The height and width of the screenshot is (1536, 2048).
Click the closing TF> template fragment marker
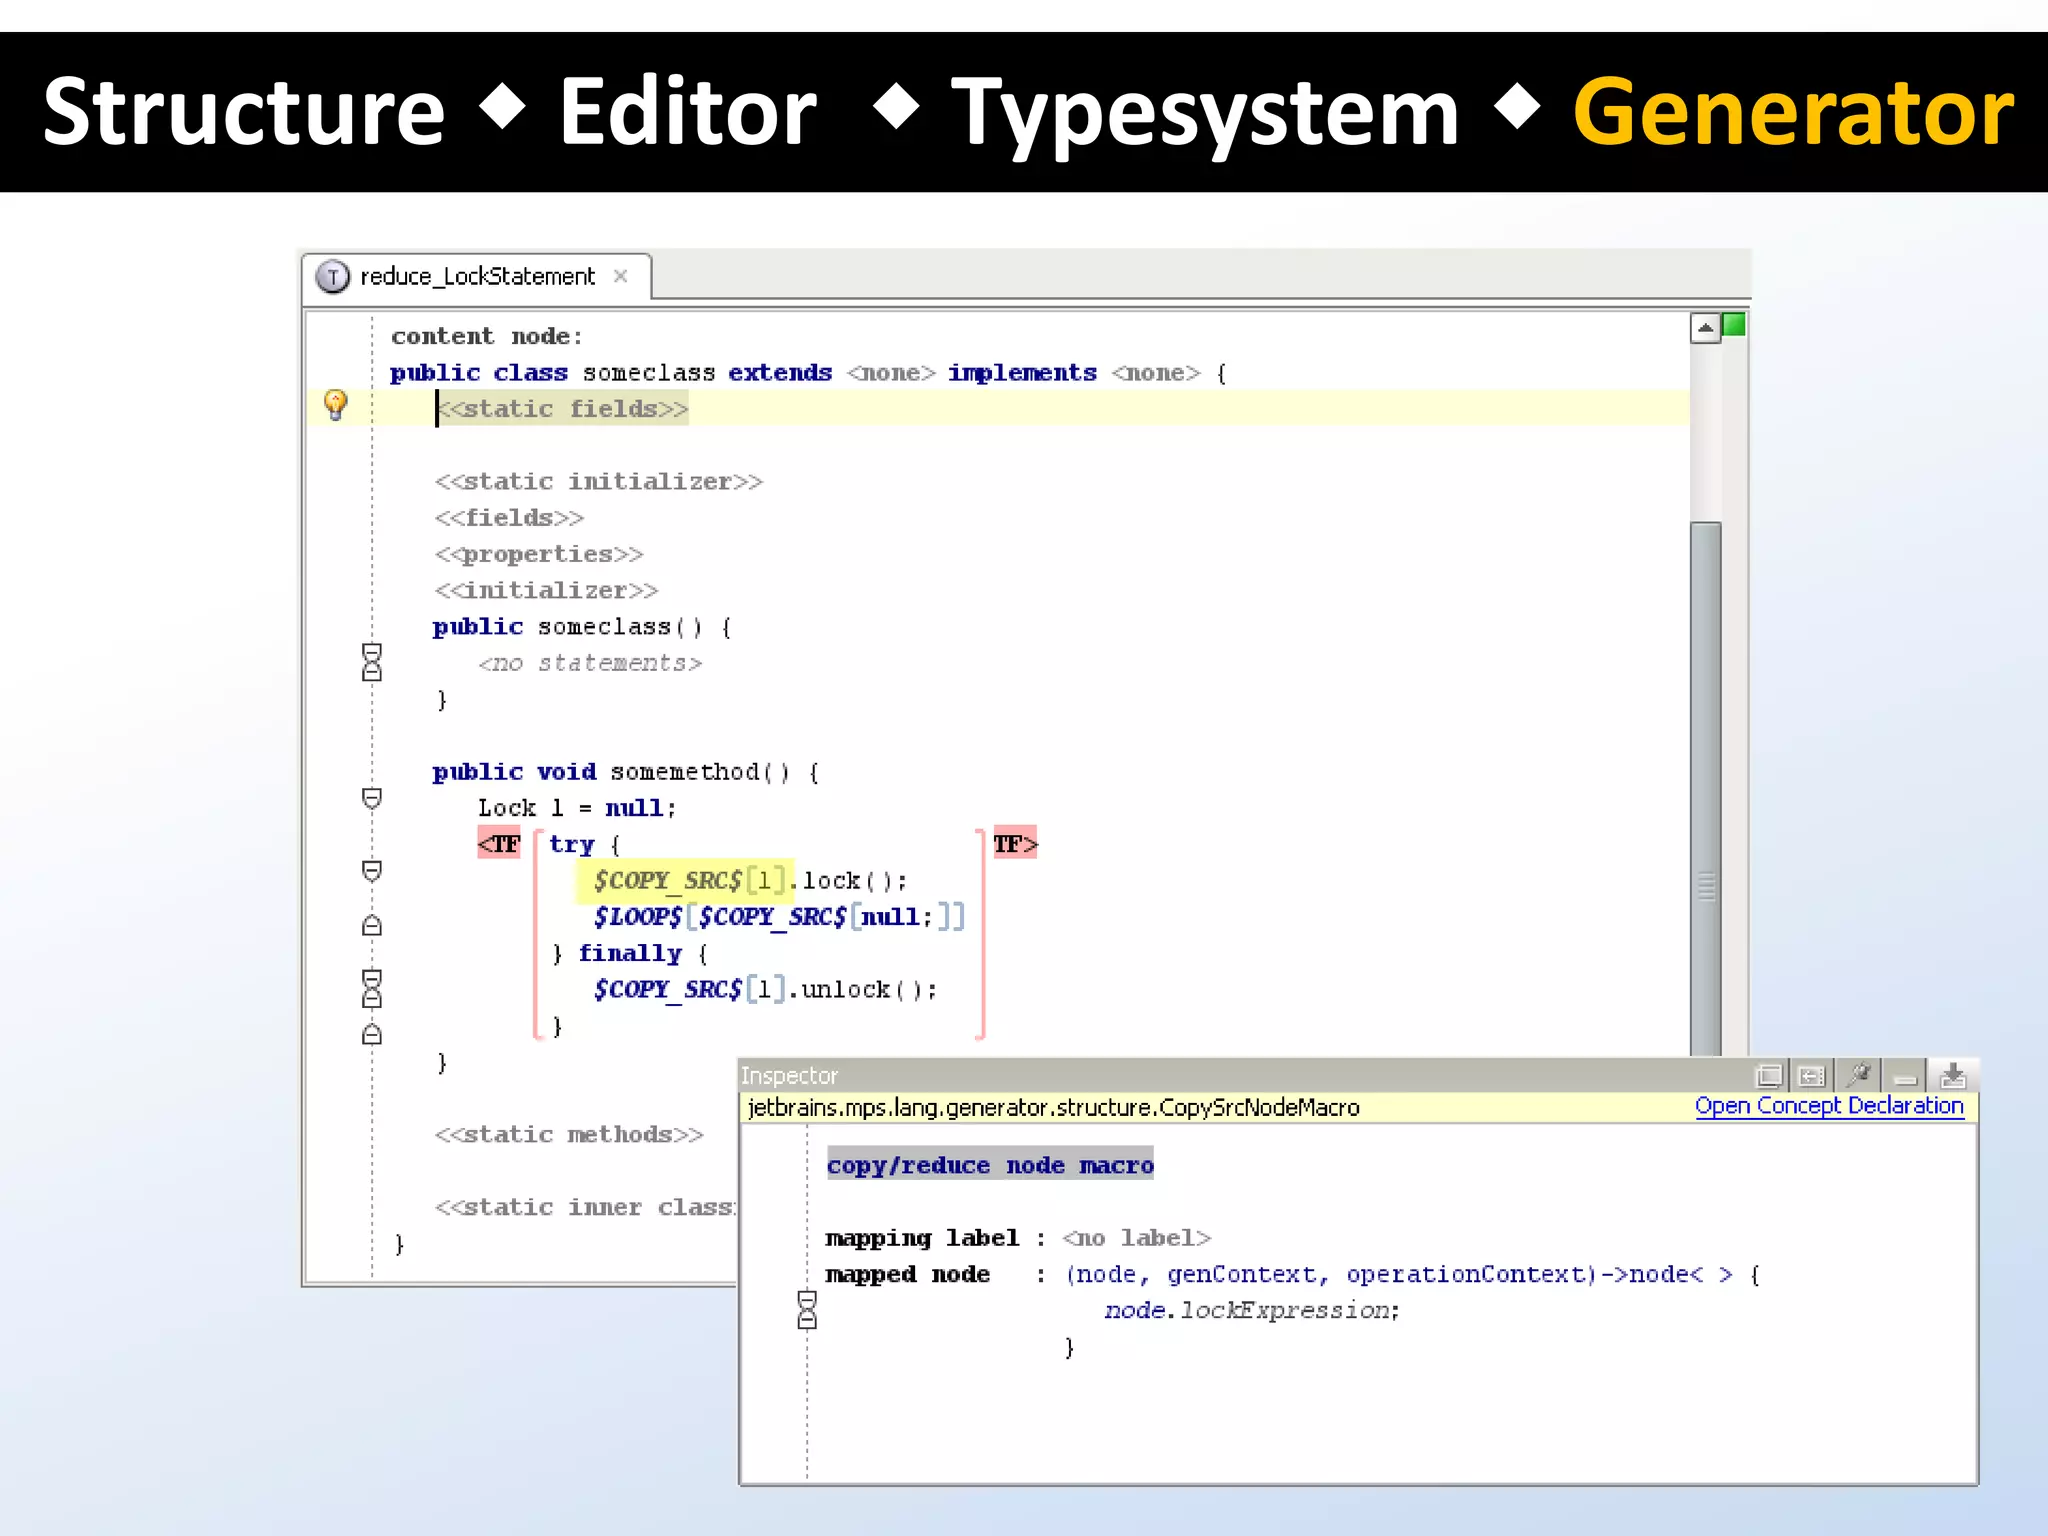(1015, 844)
